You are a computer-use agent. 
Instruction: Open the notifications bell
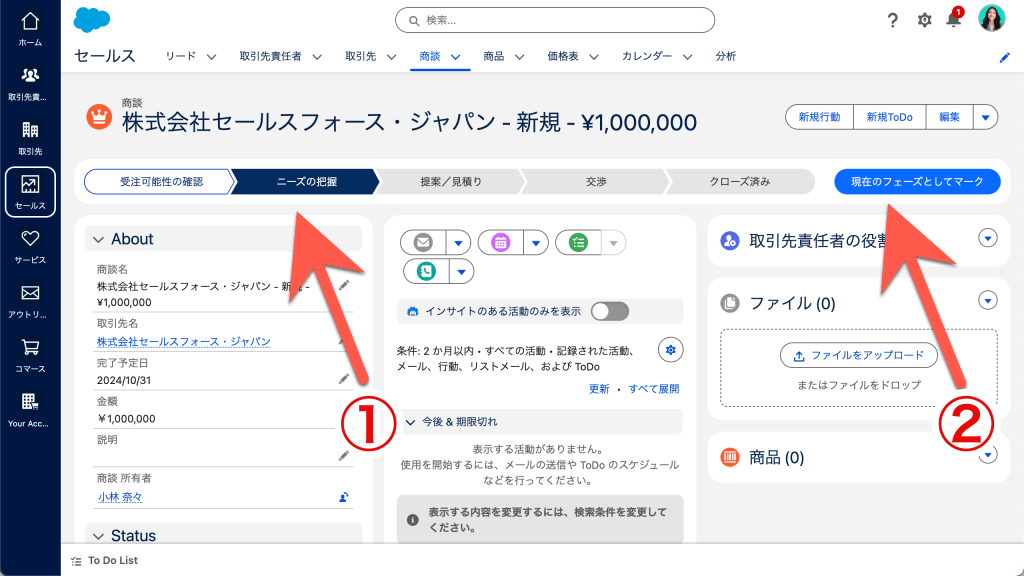[x=953, y=19]
